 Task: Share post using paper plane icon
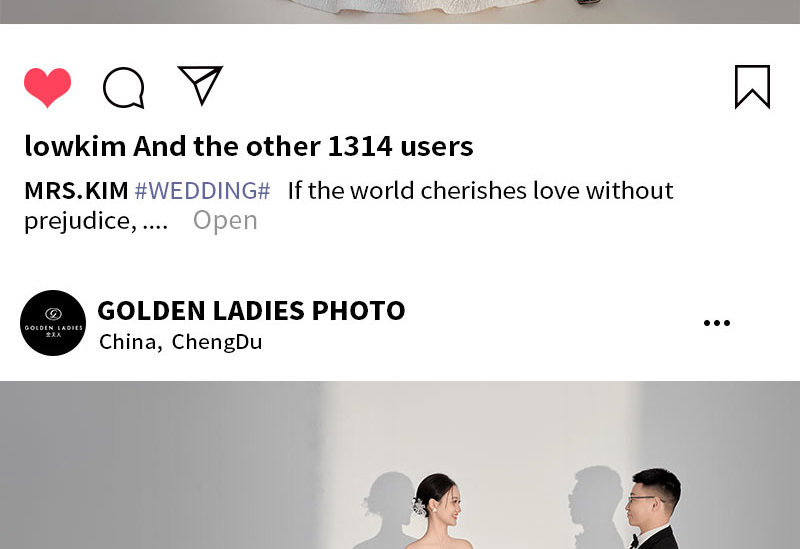(x=200, y=85)
